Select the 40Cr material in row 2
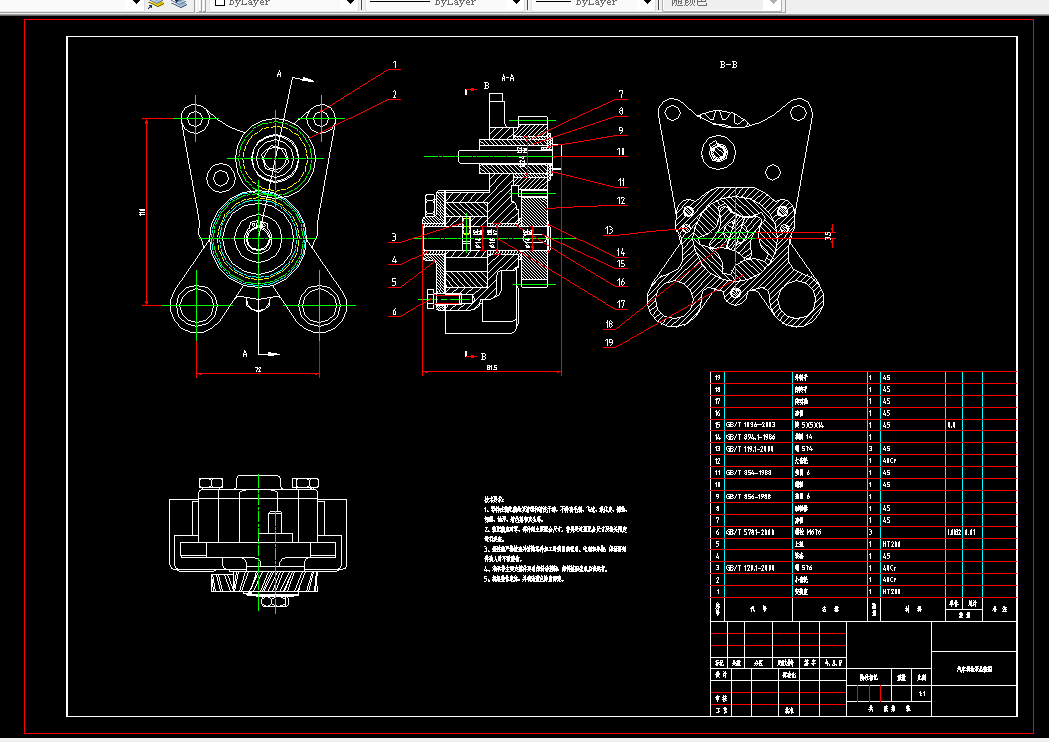 click(x=889, y=580)
